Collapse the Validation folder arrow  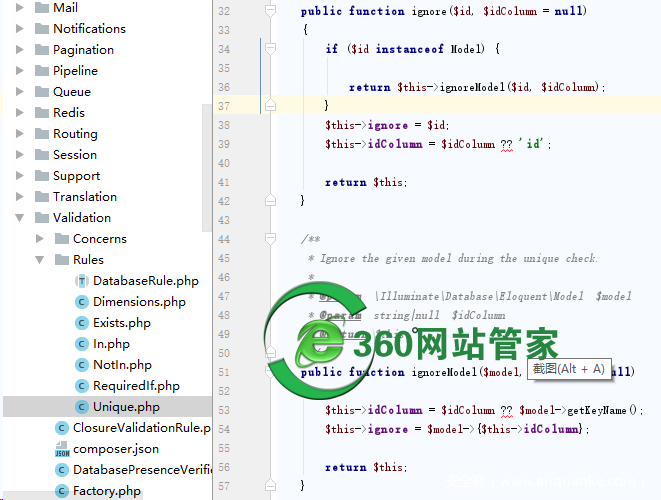(x=19, y=218)
